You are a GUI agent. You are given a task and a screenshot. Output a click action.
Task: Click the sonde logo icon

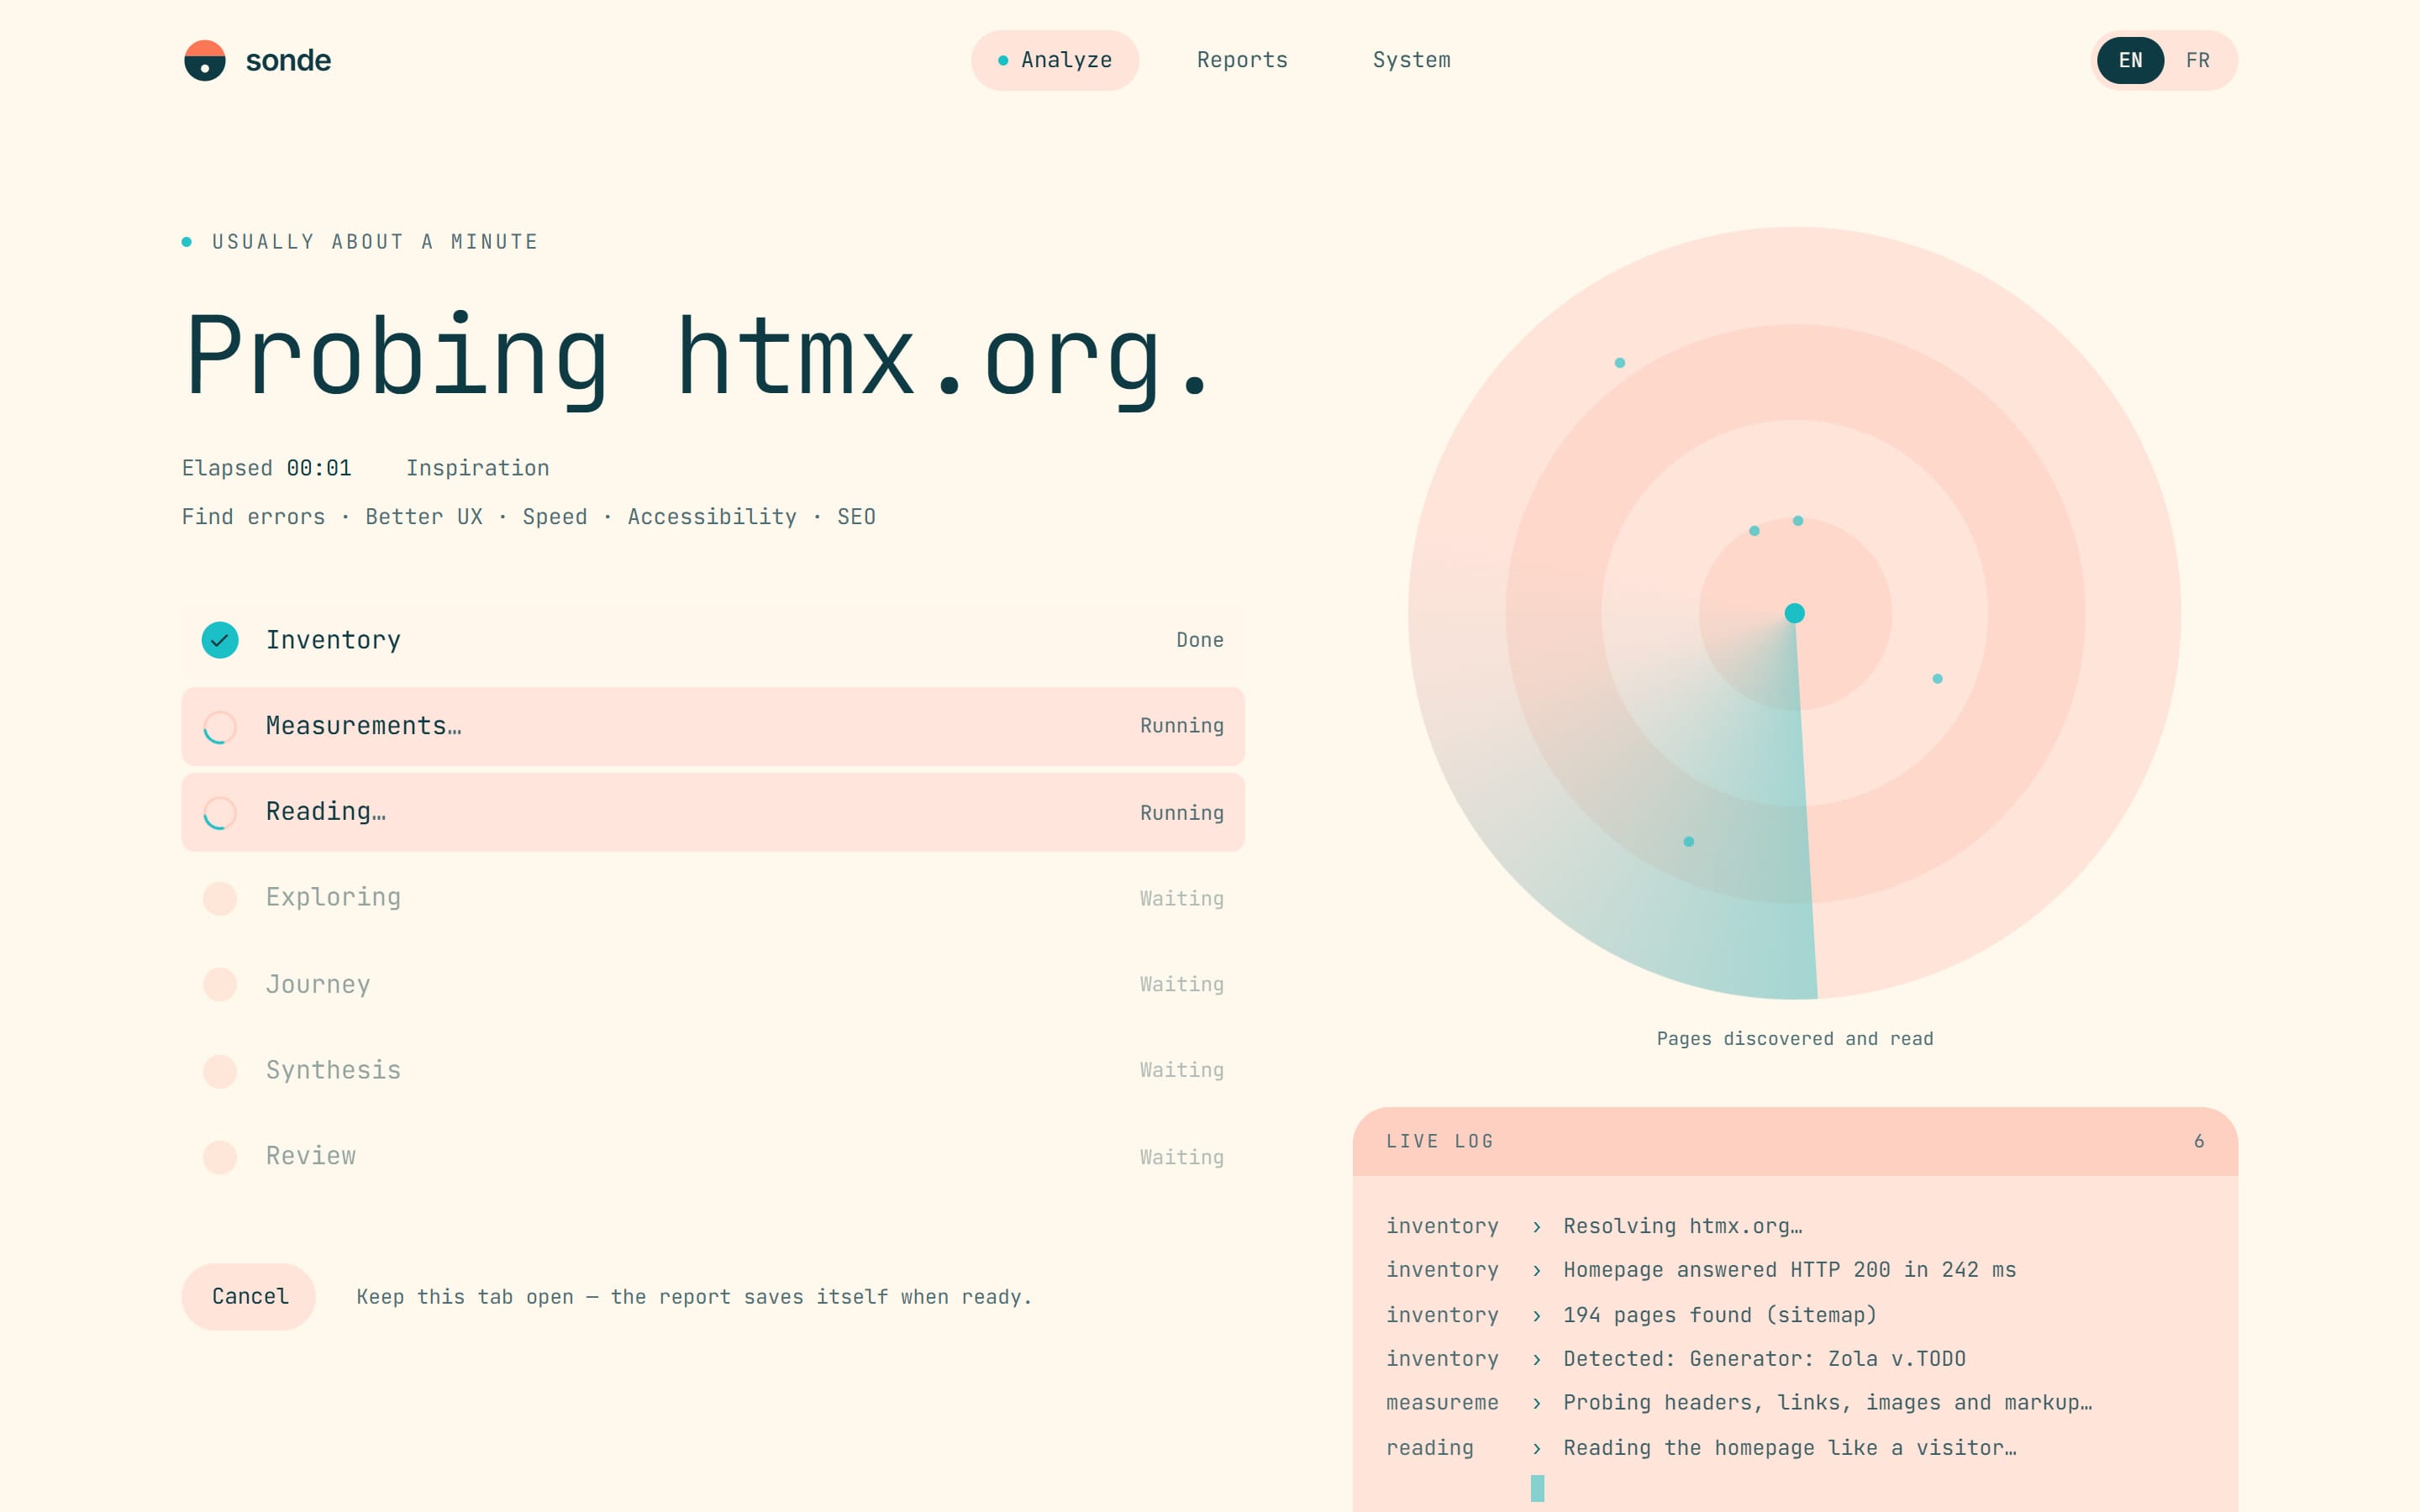click(x=205, y=60)
